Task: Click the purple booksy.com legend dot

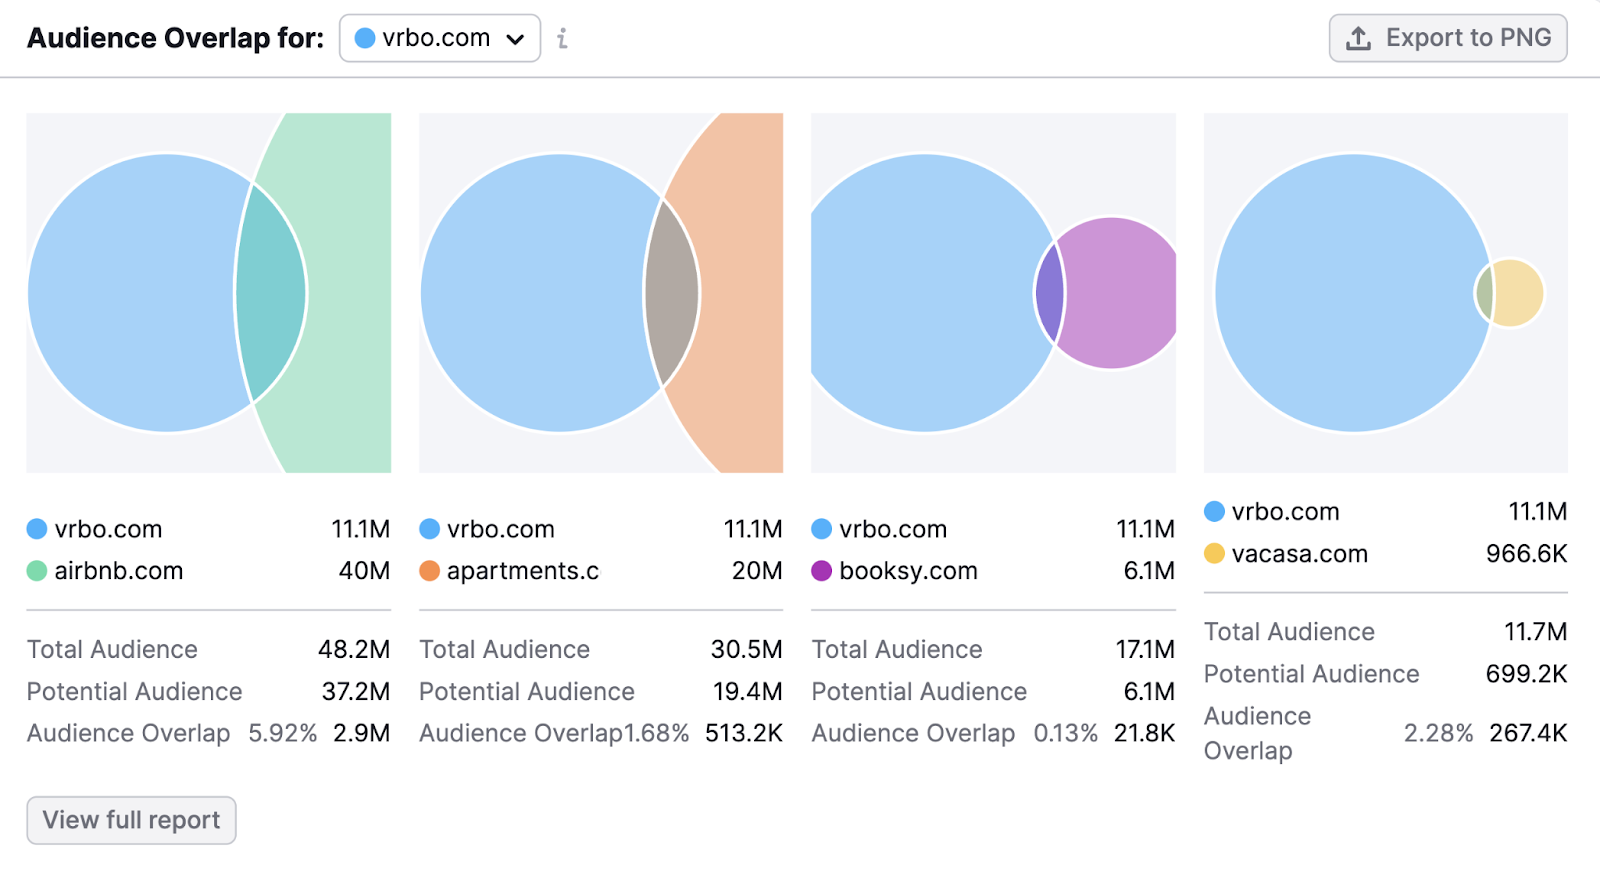Action: tap(822, 571)
